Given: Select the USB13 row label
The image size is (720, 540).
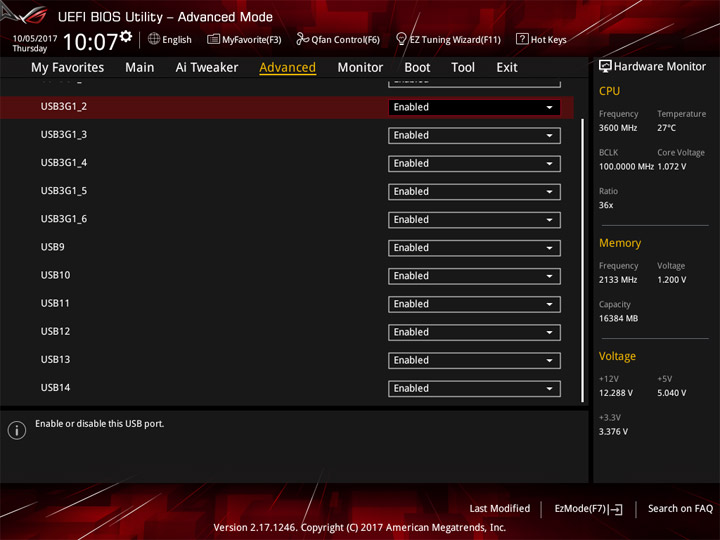Looking at the screenshot, I should click(56, 360).
